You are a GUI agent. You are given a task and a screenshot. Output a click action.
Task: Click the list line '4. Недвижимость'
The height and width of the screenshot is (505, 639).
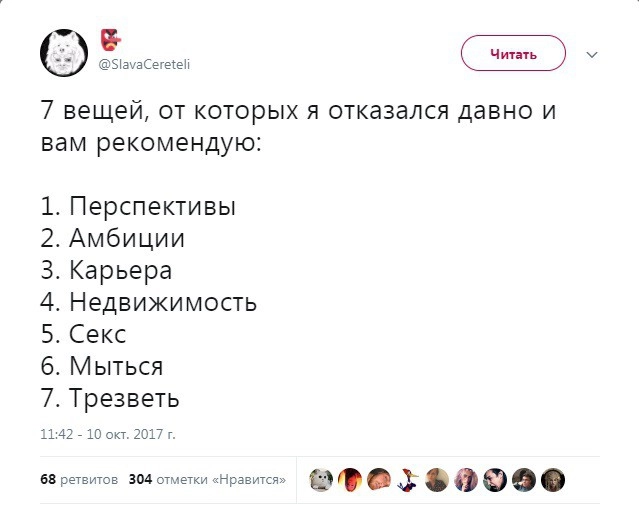(148, 302)
